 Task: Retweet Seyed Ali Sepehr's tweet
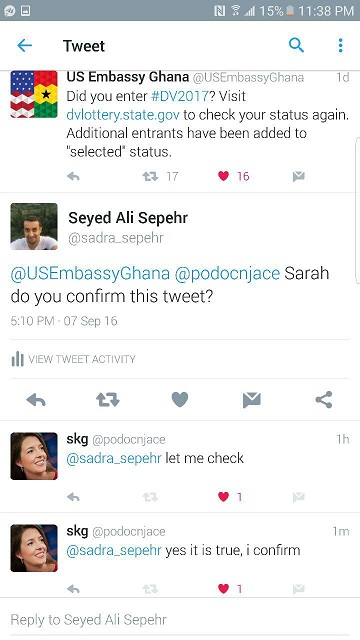coord(108,400)
